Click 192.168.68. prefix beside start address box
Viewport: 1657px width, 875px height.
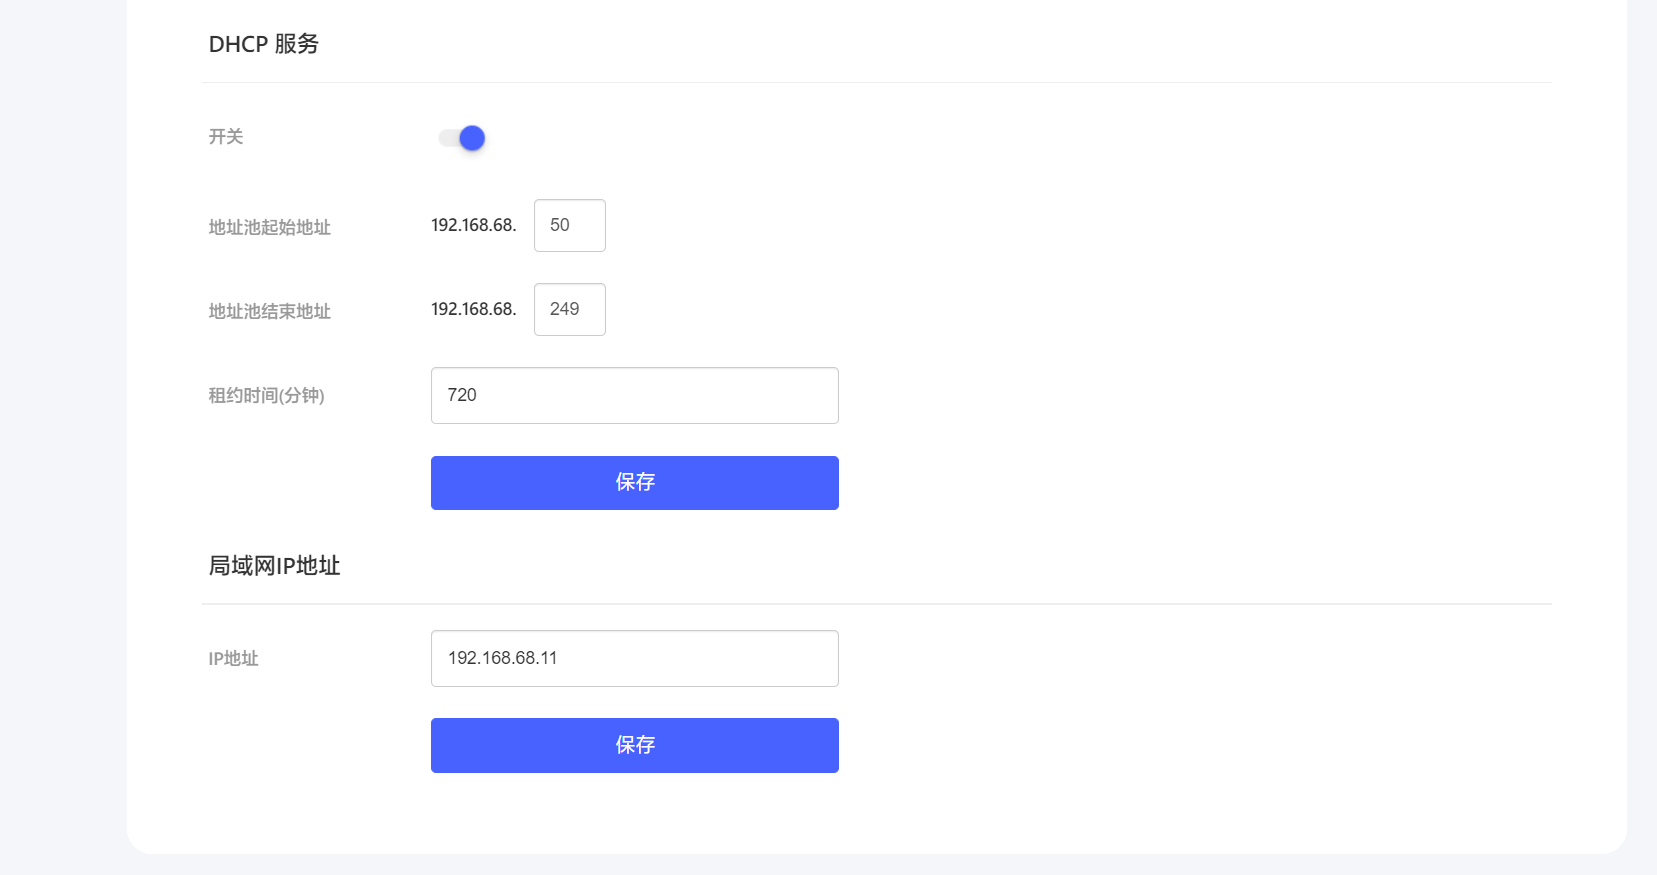click(474, 226)
